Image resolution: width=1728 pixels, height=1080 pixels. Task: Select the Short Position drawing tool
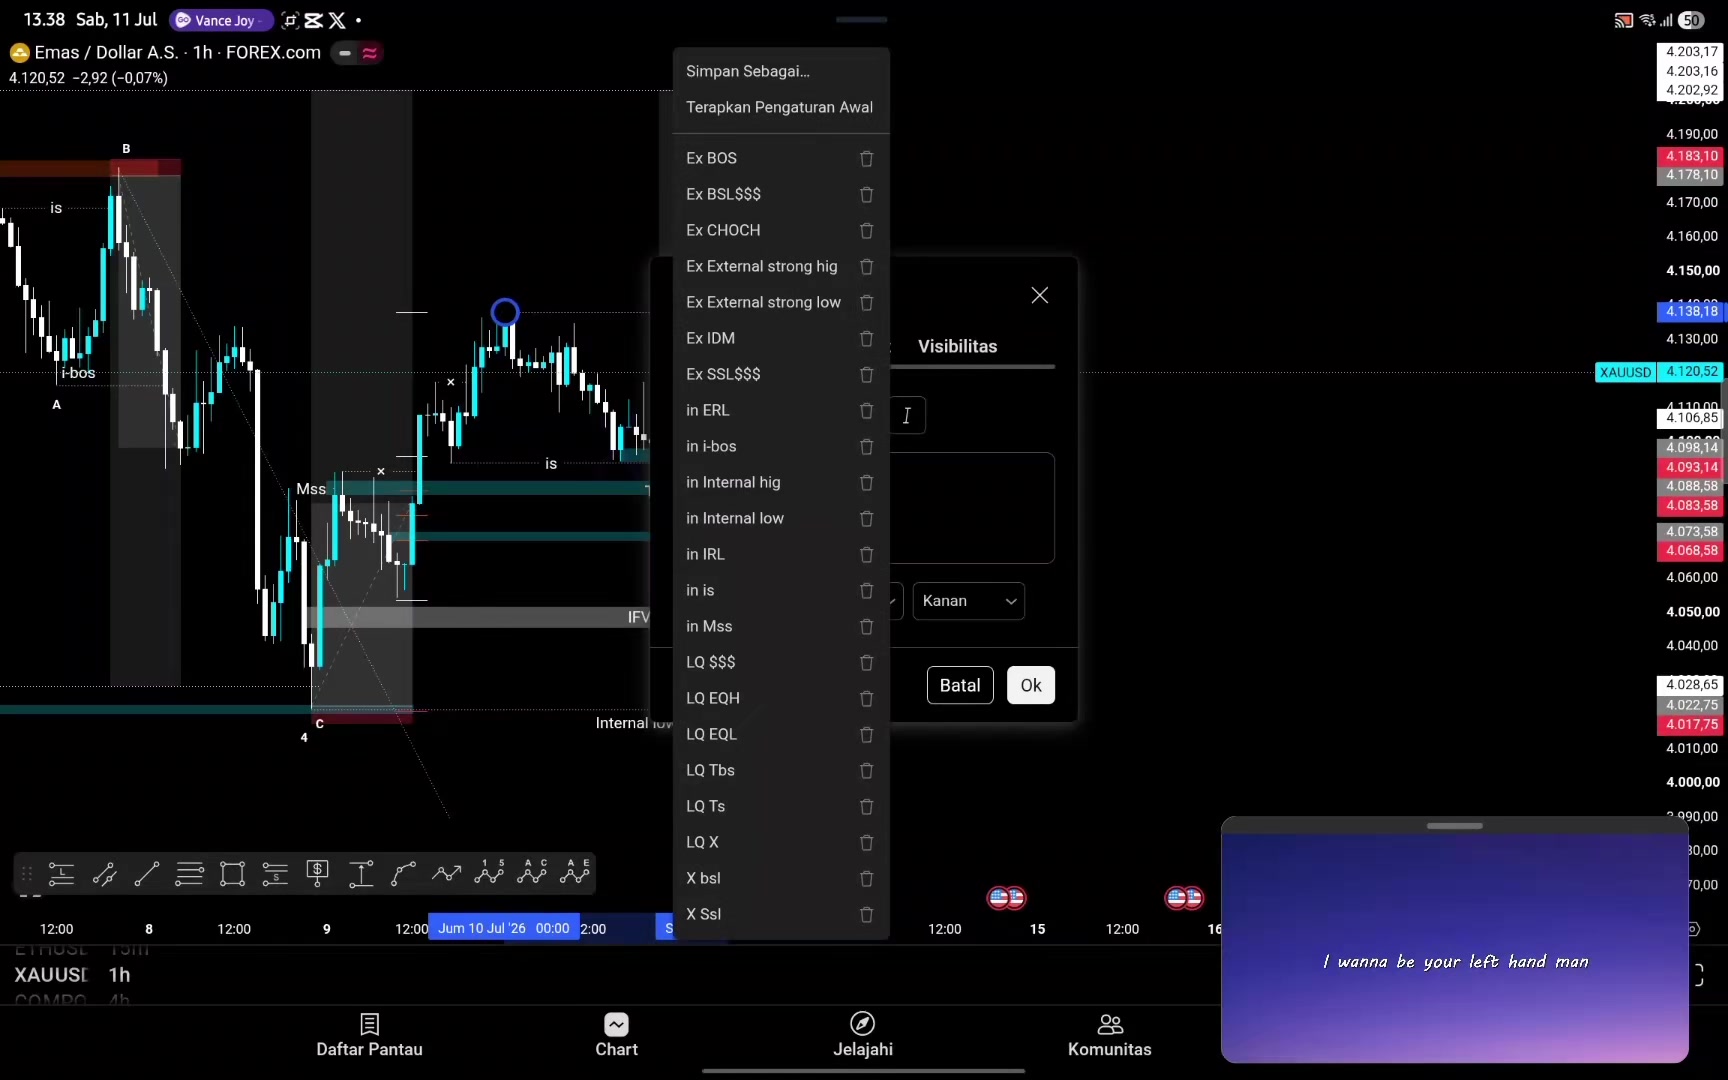[275, 874]
